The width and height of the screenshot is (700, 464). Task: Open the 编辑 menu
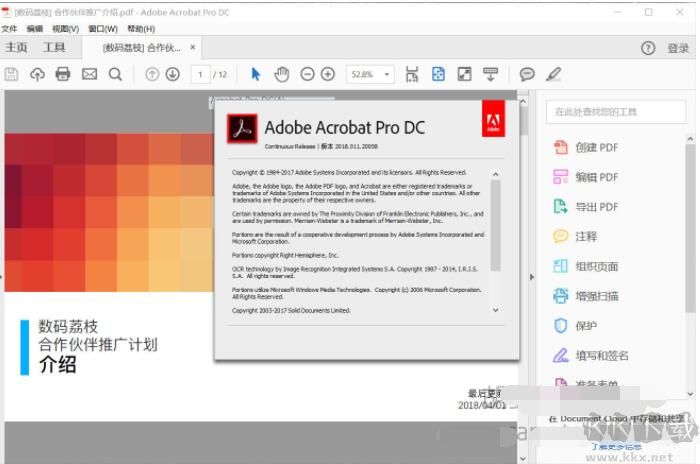pyautogui.click(x=35, y=29)
